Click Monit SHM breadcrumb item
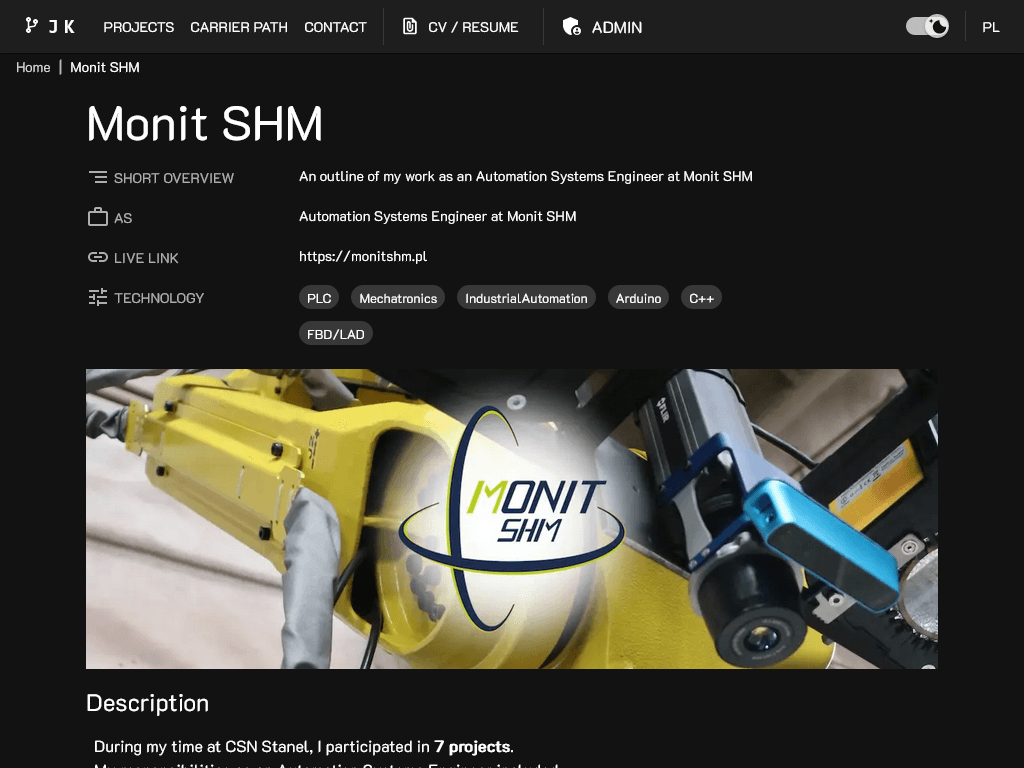Screen dimensions: 1024x768 coord(104,67)
